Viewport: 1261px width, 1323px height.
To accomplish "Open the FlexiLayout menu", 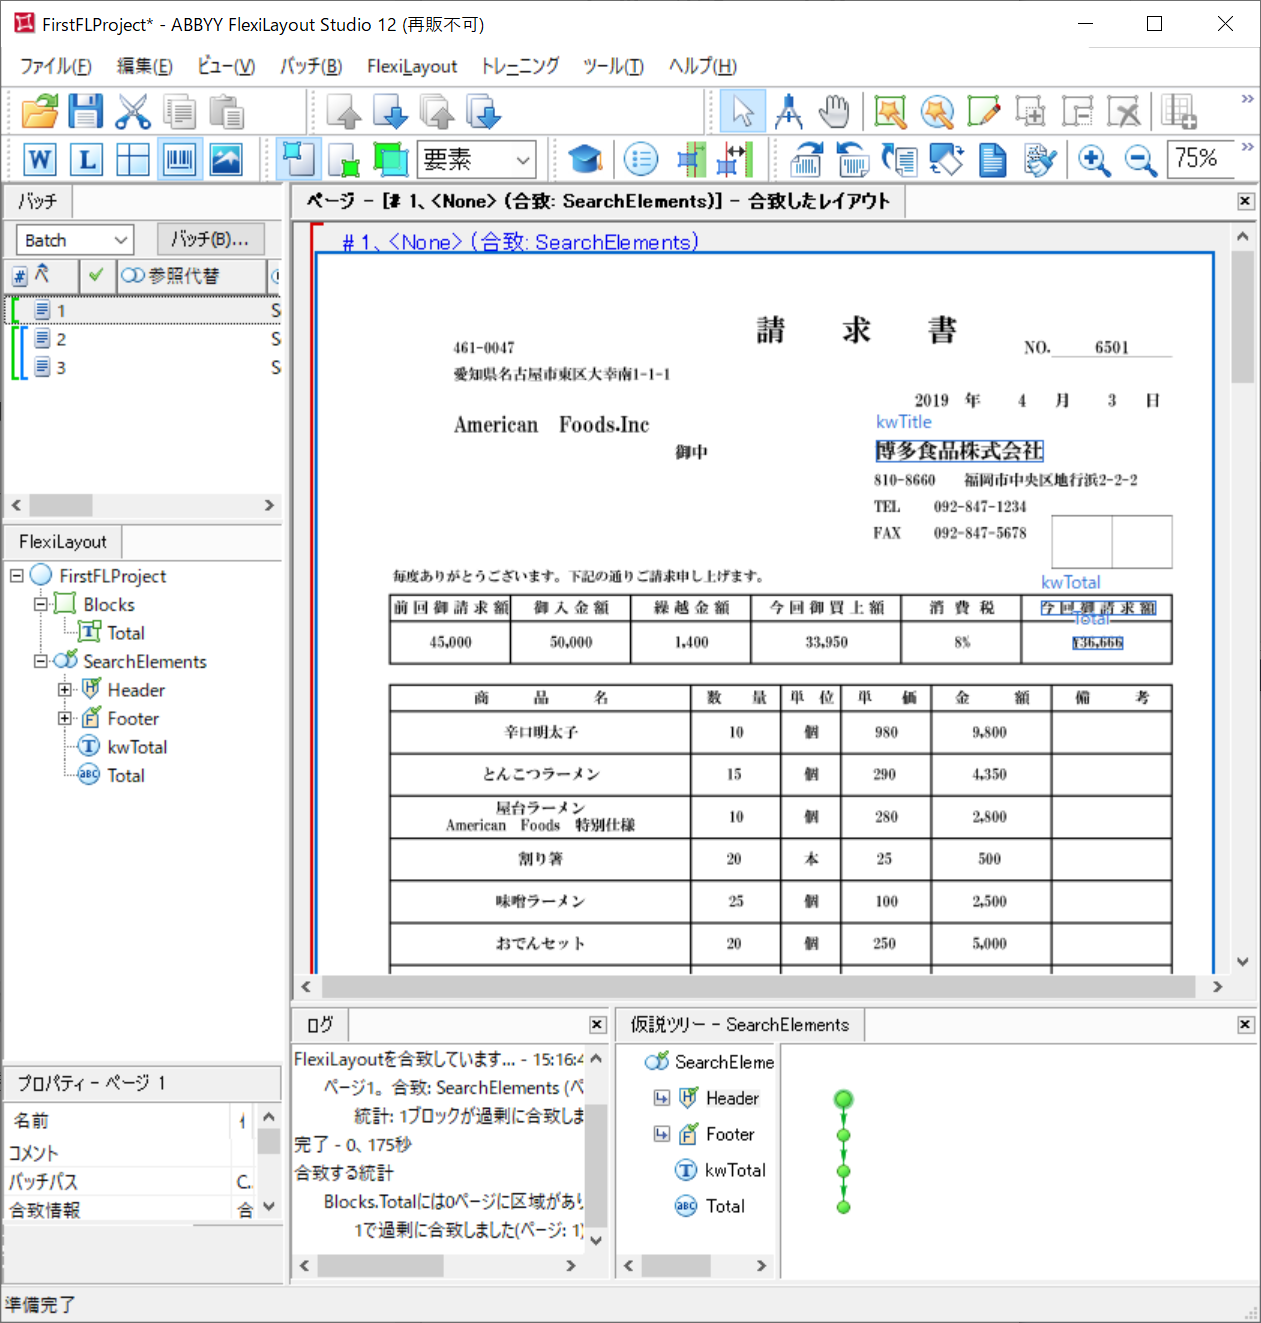I will tap(412, 66).
